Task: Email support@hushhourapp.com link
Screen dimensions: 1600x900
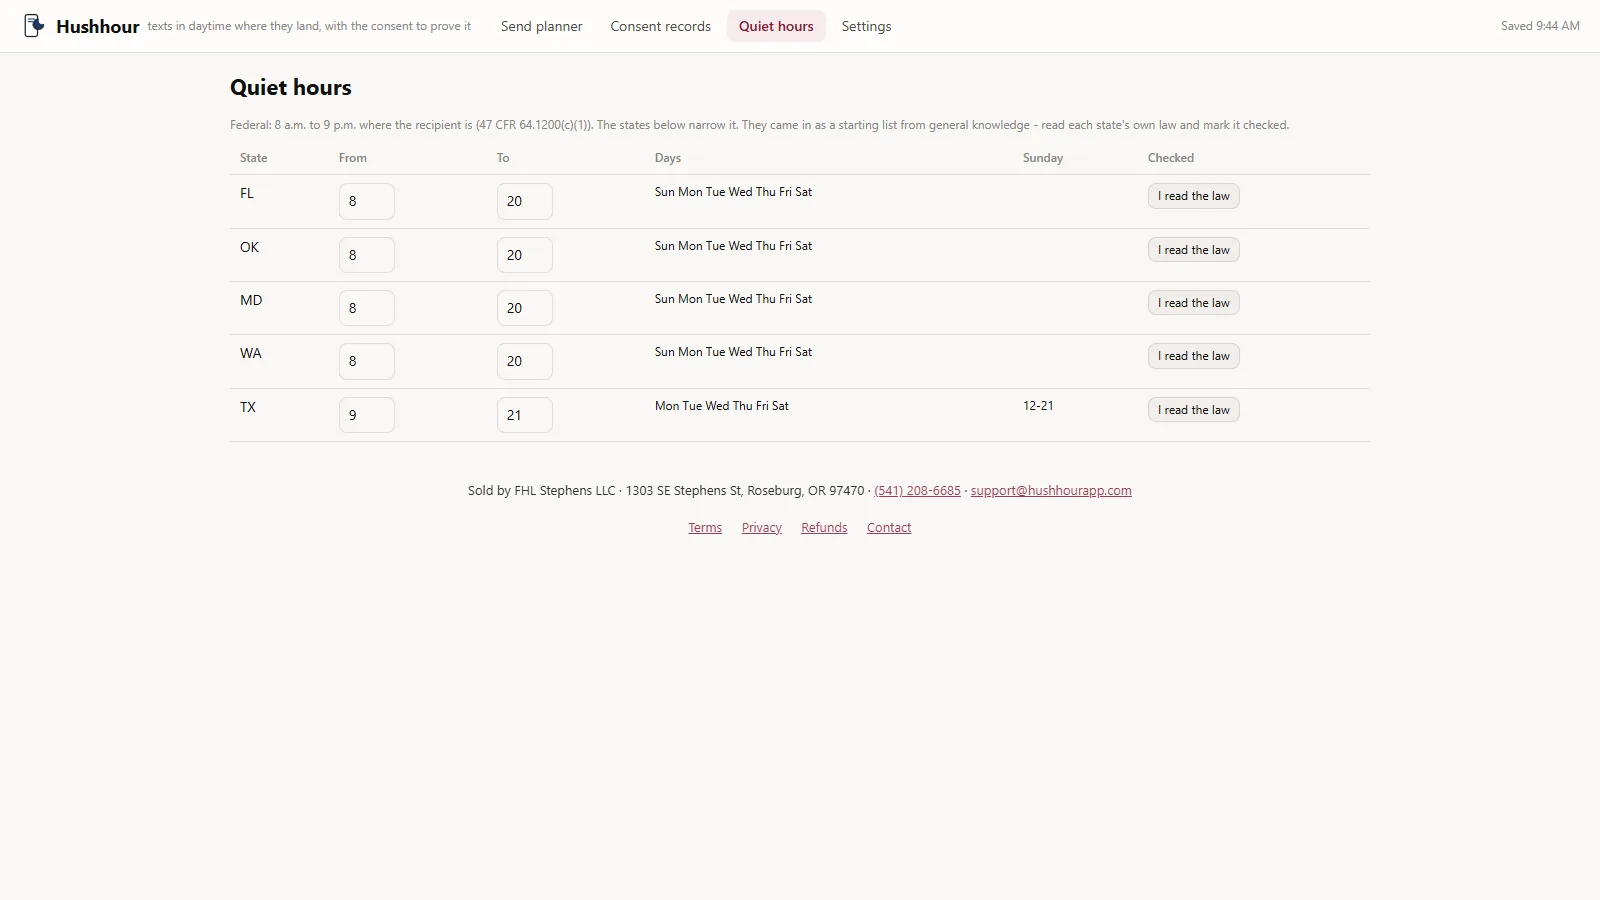Action: (x=1051, y=491)
